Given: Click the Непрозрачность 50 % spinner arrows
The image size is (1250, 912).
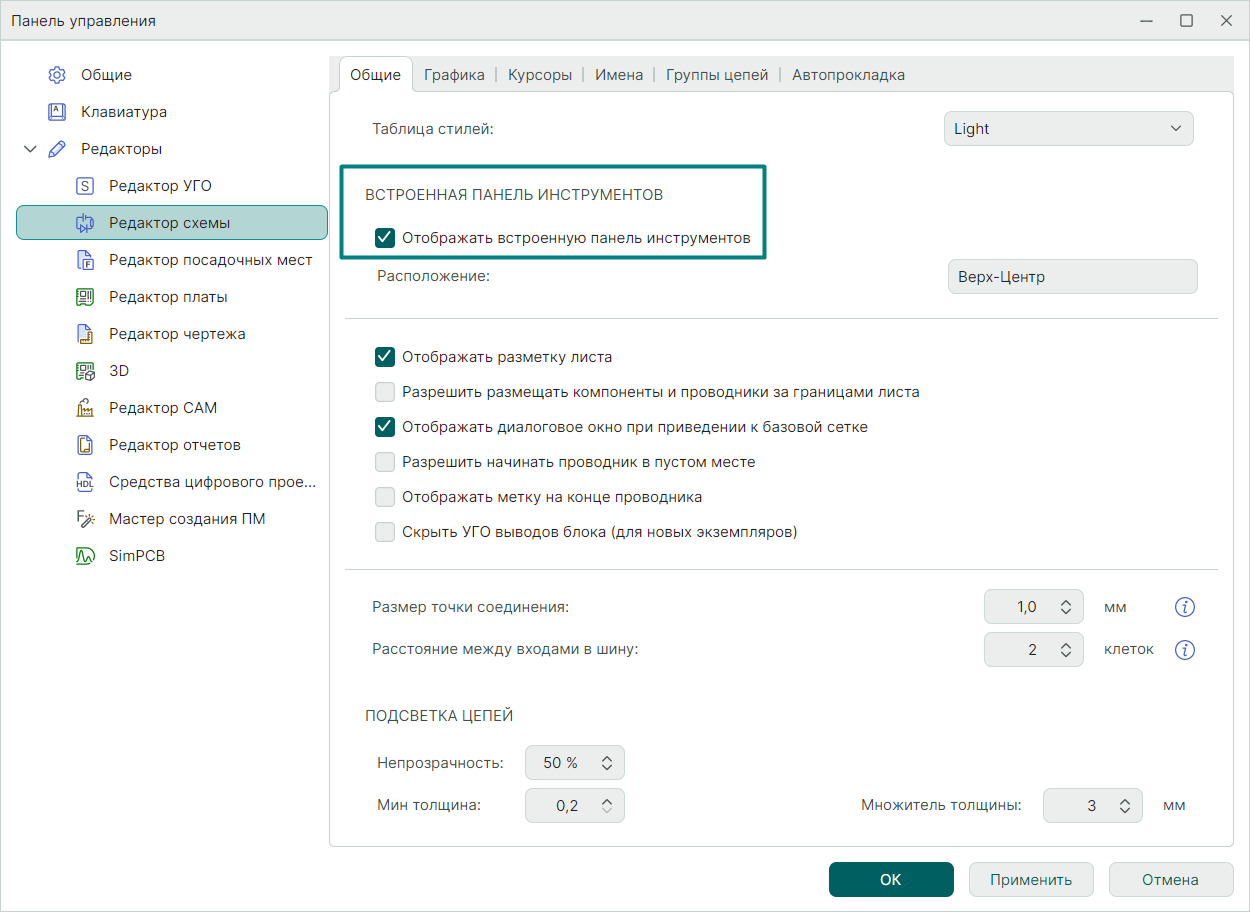Looking at the screenshot, I should [607, 763].
